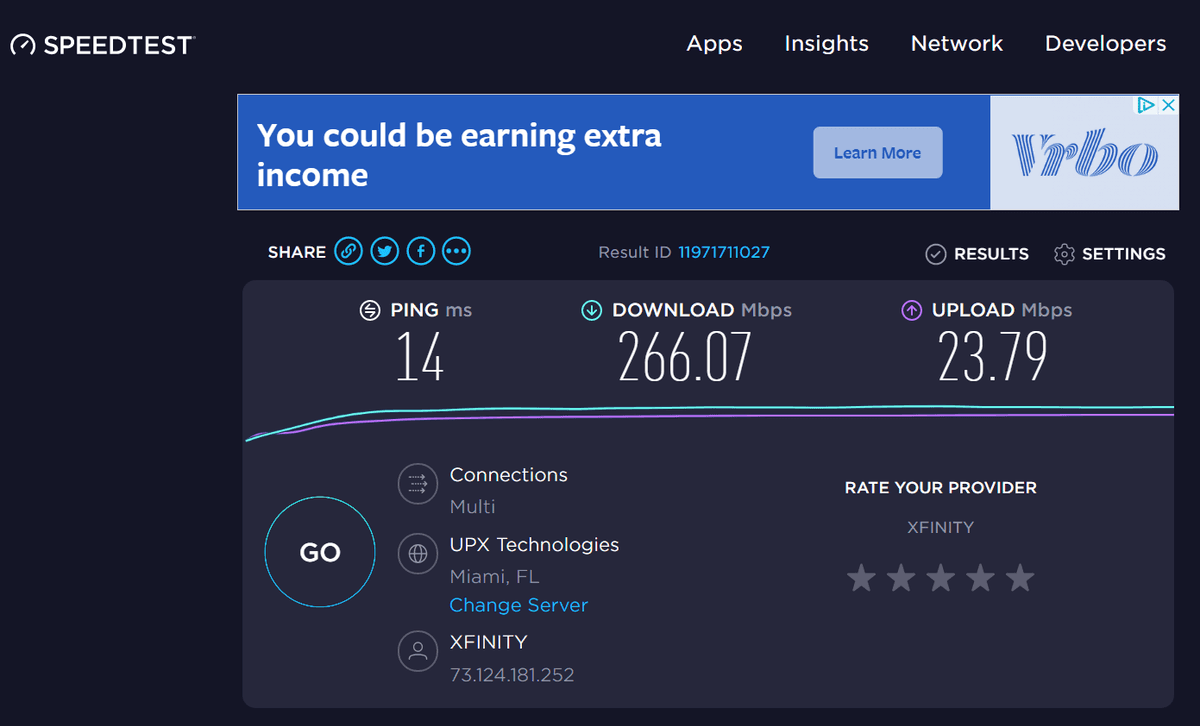Click the IP address 73.124.181.252
1200x726 pixels.
point(512,675)
